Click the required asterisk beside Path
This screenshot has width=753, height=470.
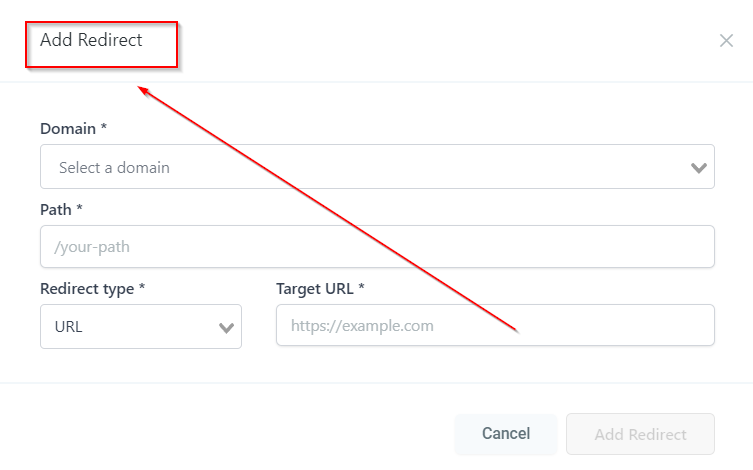[x=80, y=208]
